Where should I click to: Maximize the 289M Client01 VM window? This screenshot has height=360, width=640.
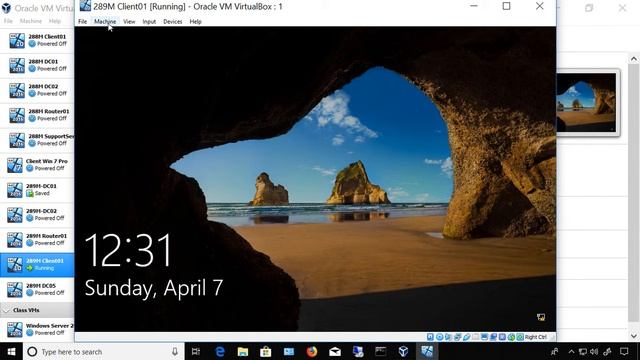(506, 6)
